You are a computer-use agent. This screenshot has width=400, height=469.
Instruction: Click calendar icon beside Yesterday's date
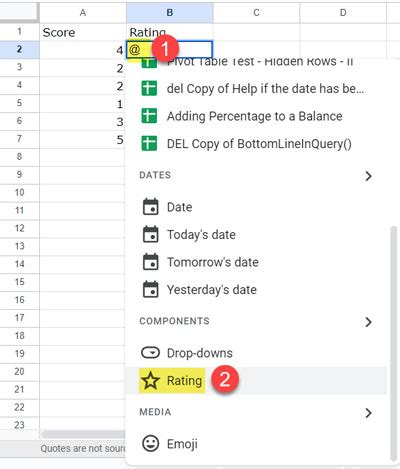point(151,289)
